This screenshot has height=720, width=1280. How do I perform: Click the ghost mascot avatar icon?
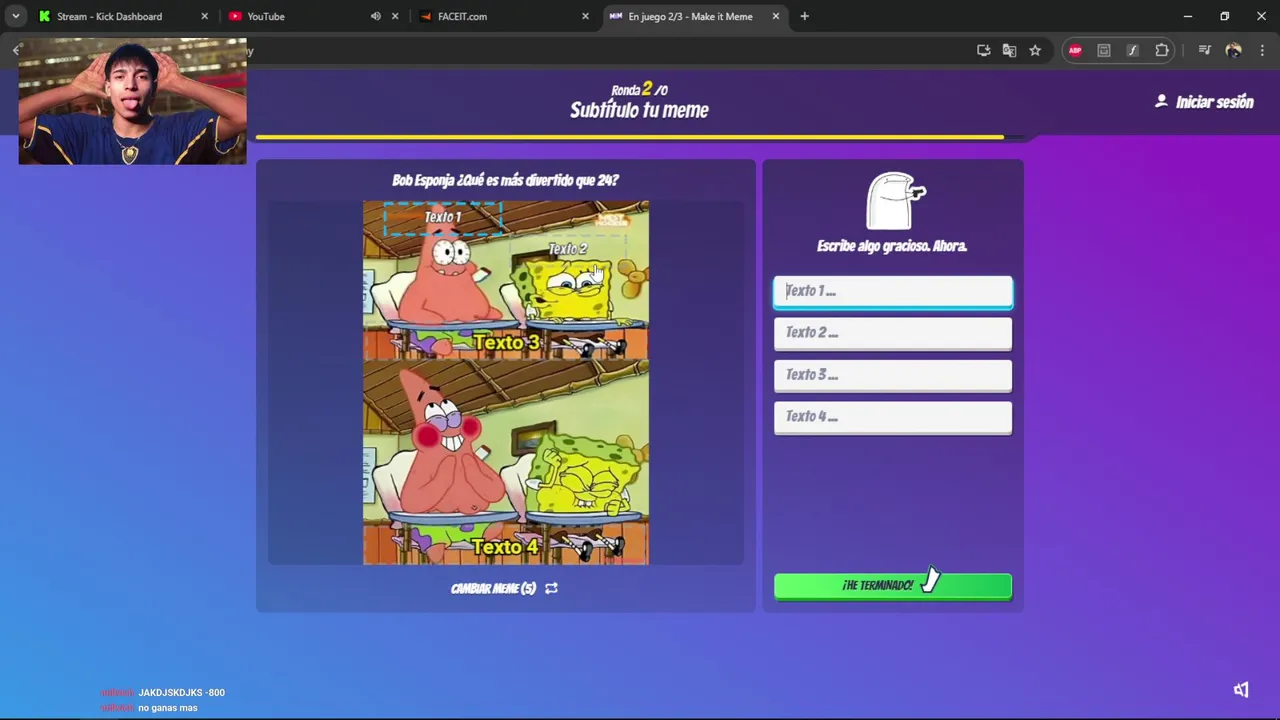click(x=895, y=201)
